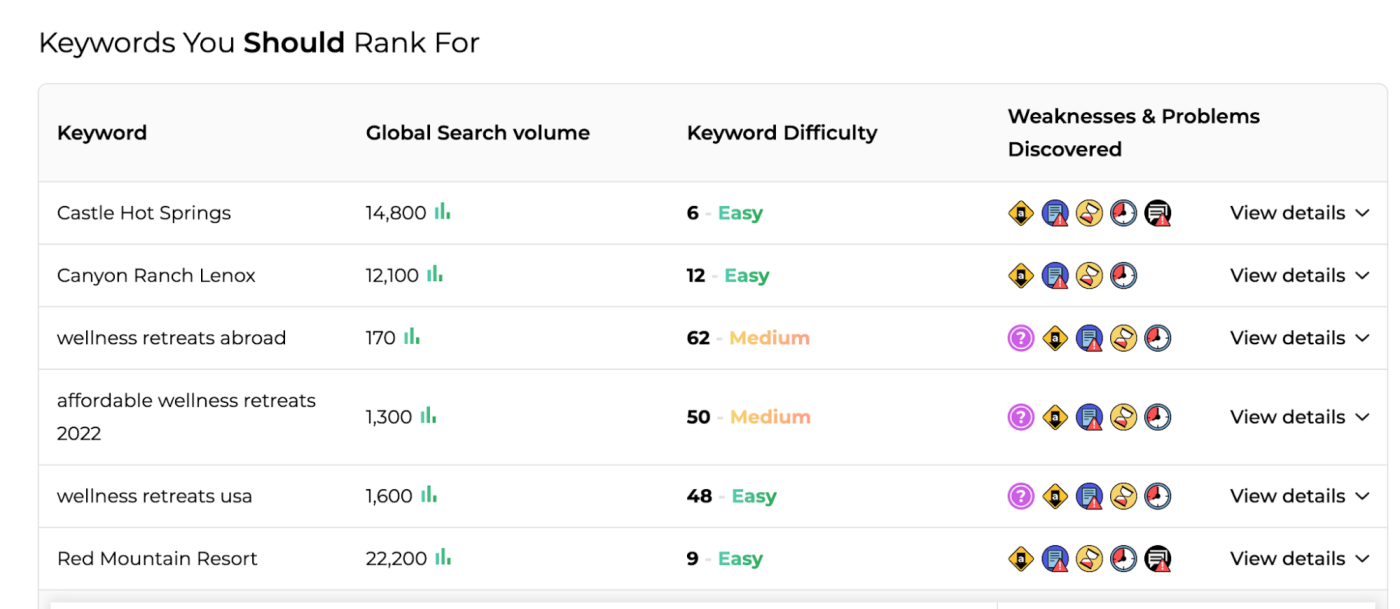This screenshot has width=1400, height=609.
Task: Click the red clock icon for Canyon Ranch Lenox
Action: click(1123, 276)
